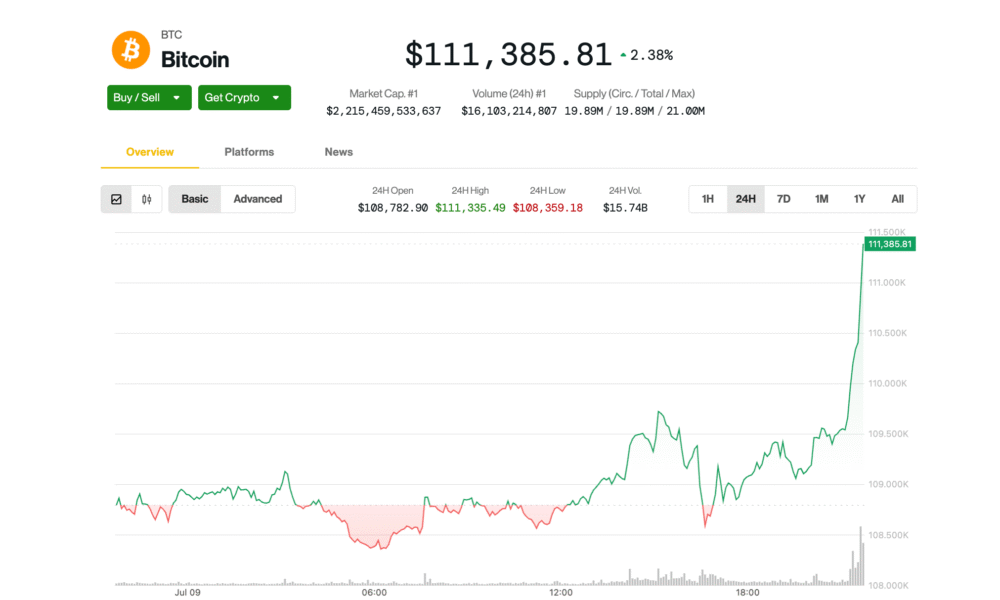
Task: Click the green 111,385.81 price tag
Action: coord(890,244)
